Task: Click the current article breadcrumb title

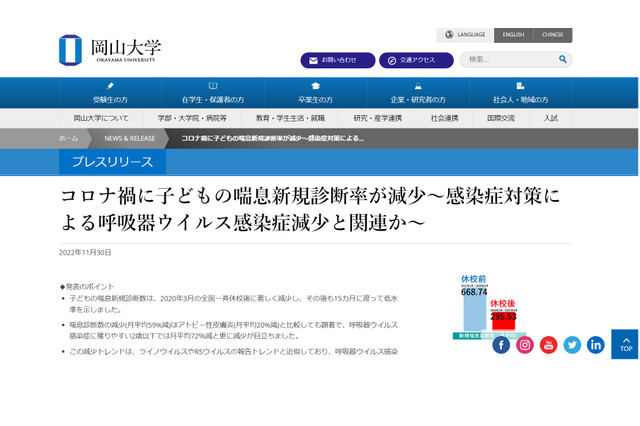Action: coord(273,138)
